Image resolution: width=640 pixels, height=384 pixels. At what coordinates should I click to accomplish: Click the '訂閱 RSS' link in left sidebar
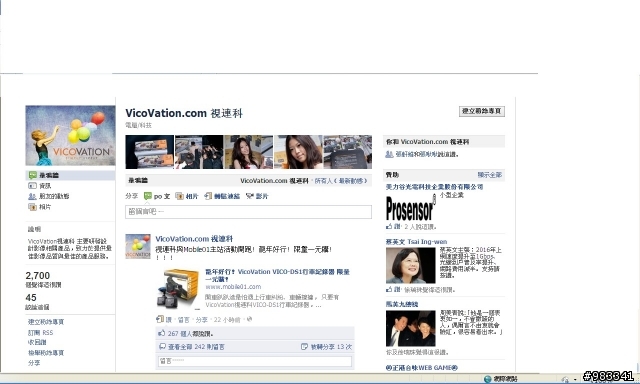40,332
